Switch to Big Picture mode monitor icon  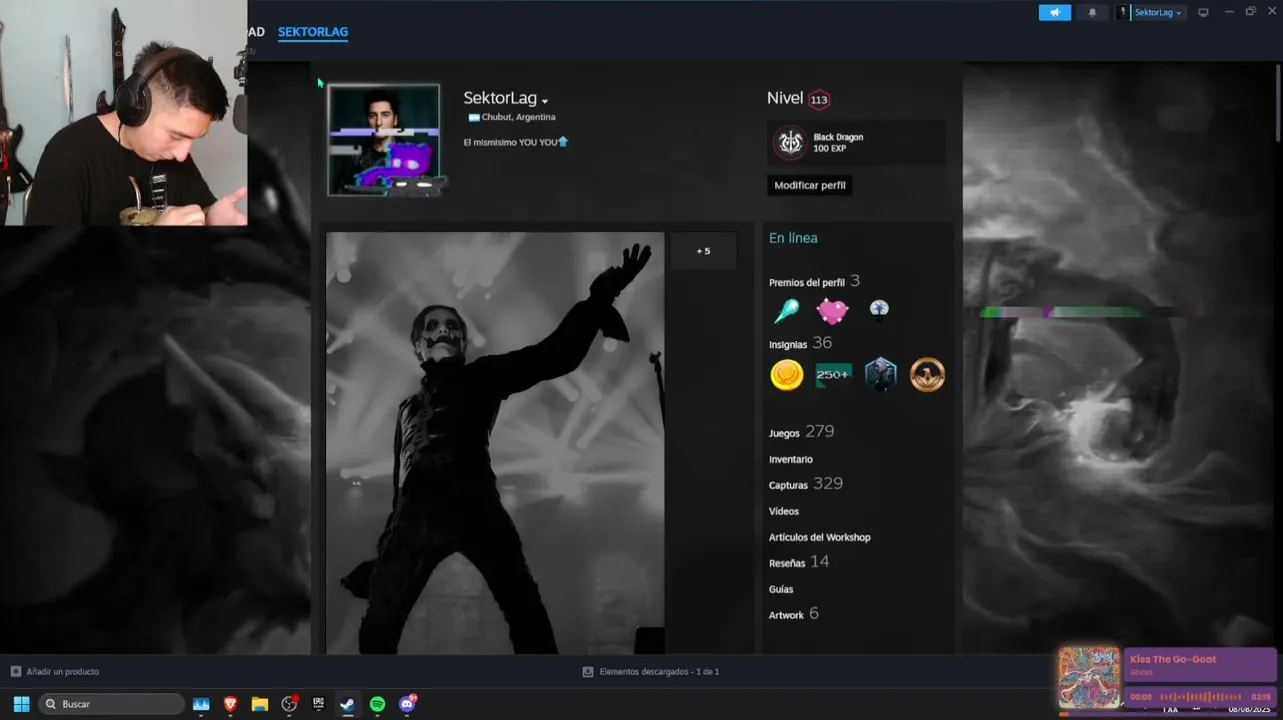tap(1203, 12)
